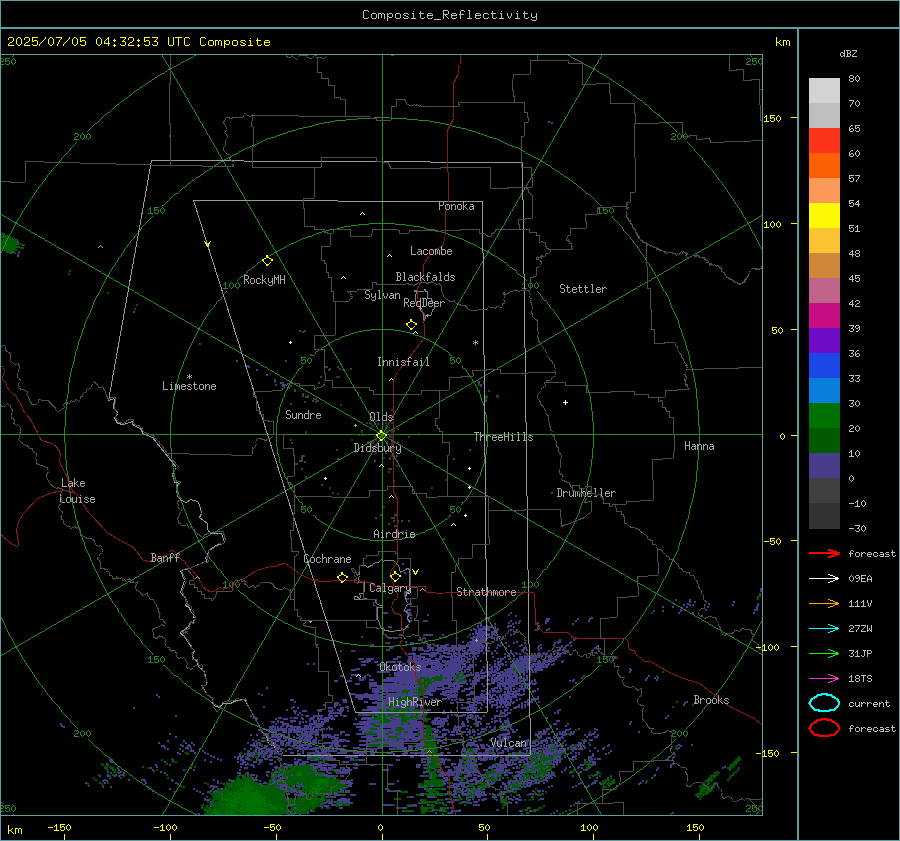This screenshot has height=841, width=900.
Task: Click the yellow diamond marker above Calgary
Action: pos(395,576)
